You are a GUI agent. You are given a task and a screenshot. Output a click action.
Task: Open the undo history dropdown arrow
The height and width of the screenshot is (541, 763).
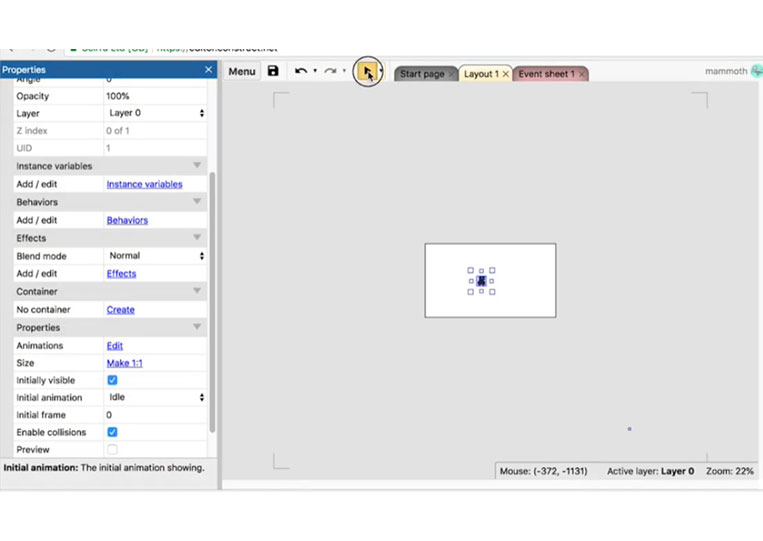pyautogui.click(x=315, y=71)
